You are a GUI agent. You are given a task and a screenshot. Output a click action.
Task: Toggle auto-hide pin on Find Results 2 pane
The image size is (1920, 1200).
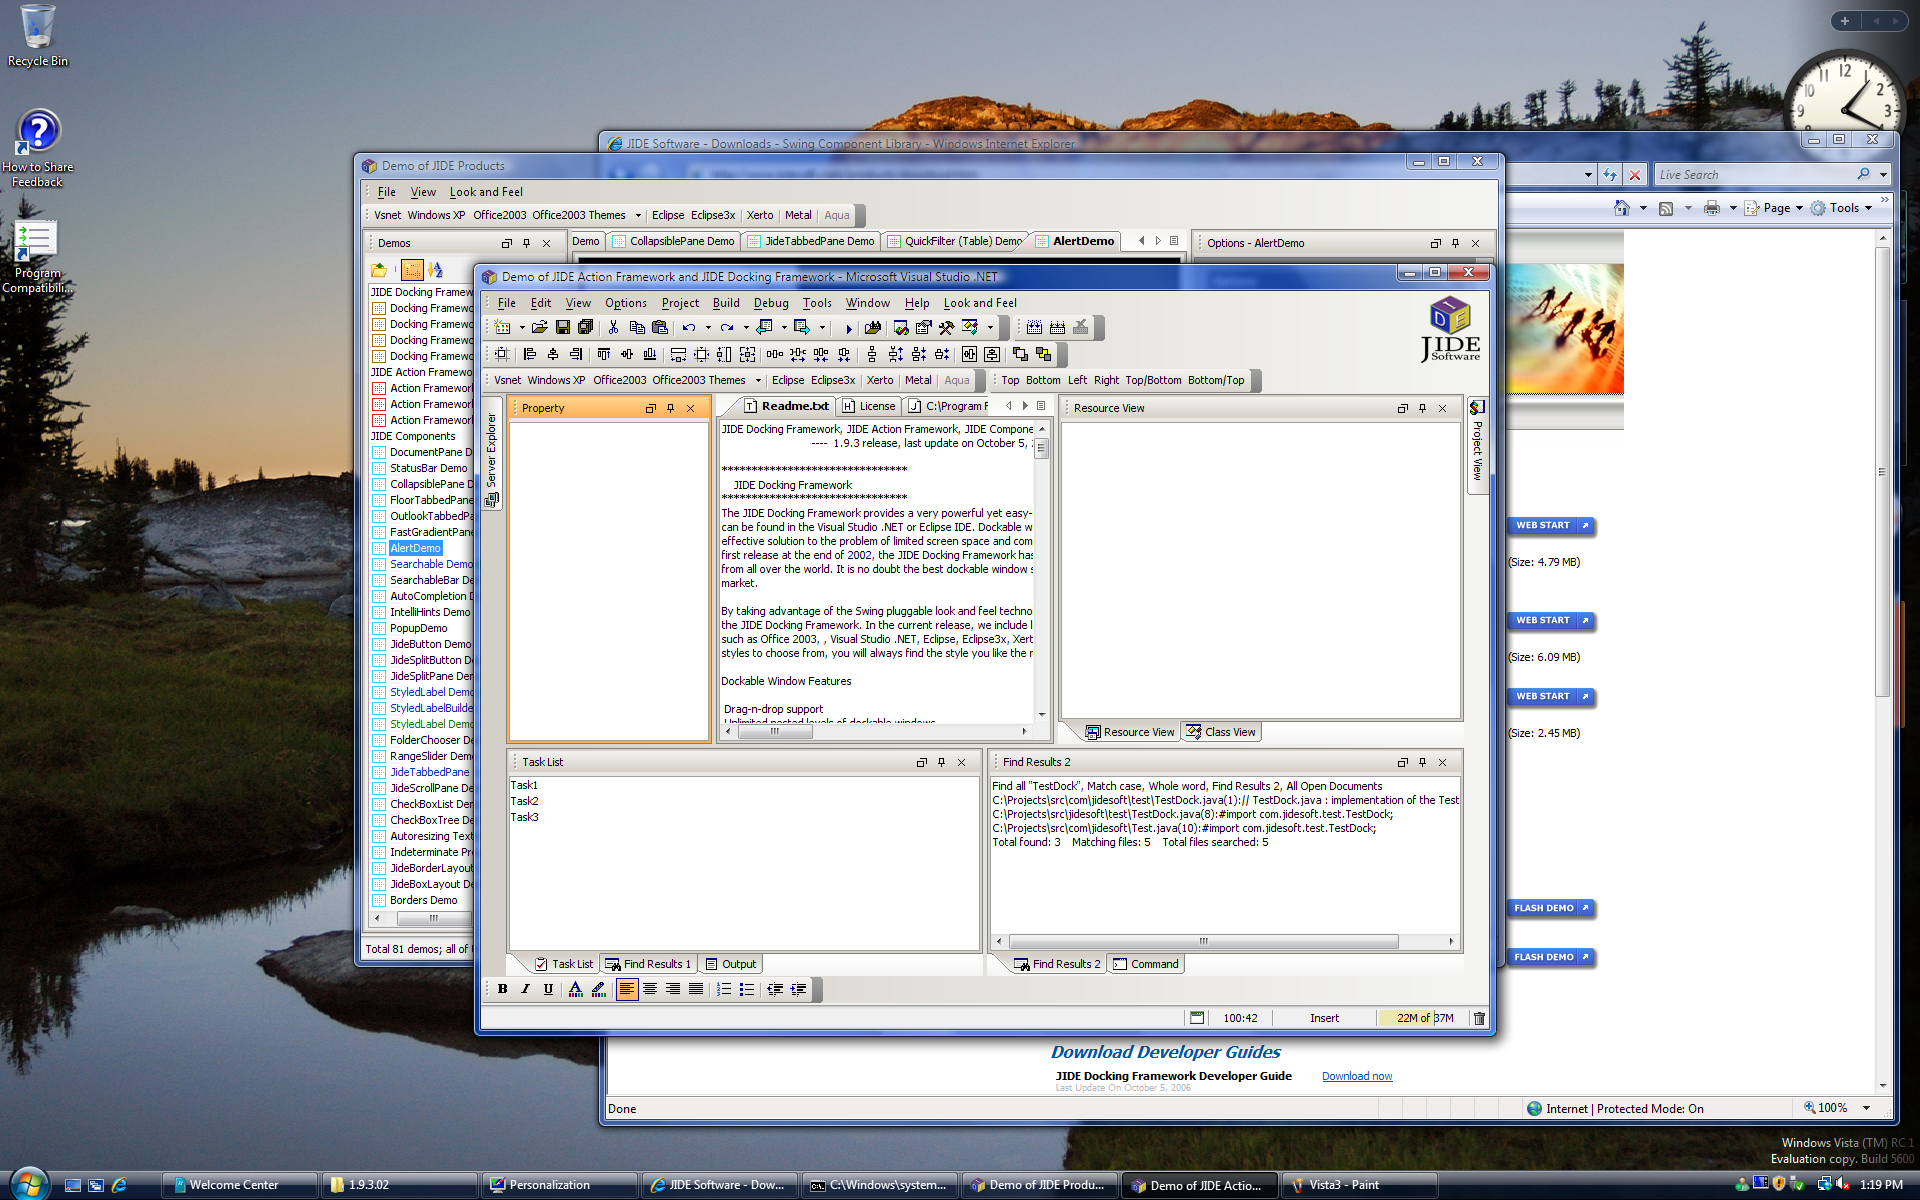pyautogui.click(x=1422, y=762)
